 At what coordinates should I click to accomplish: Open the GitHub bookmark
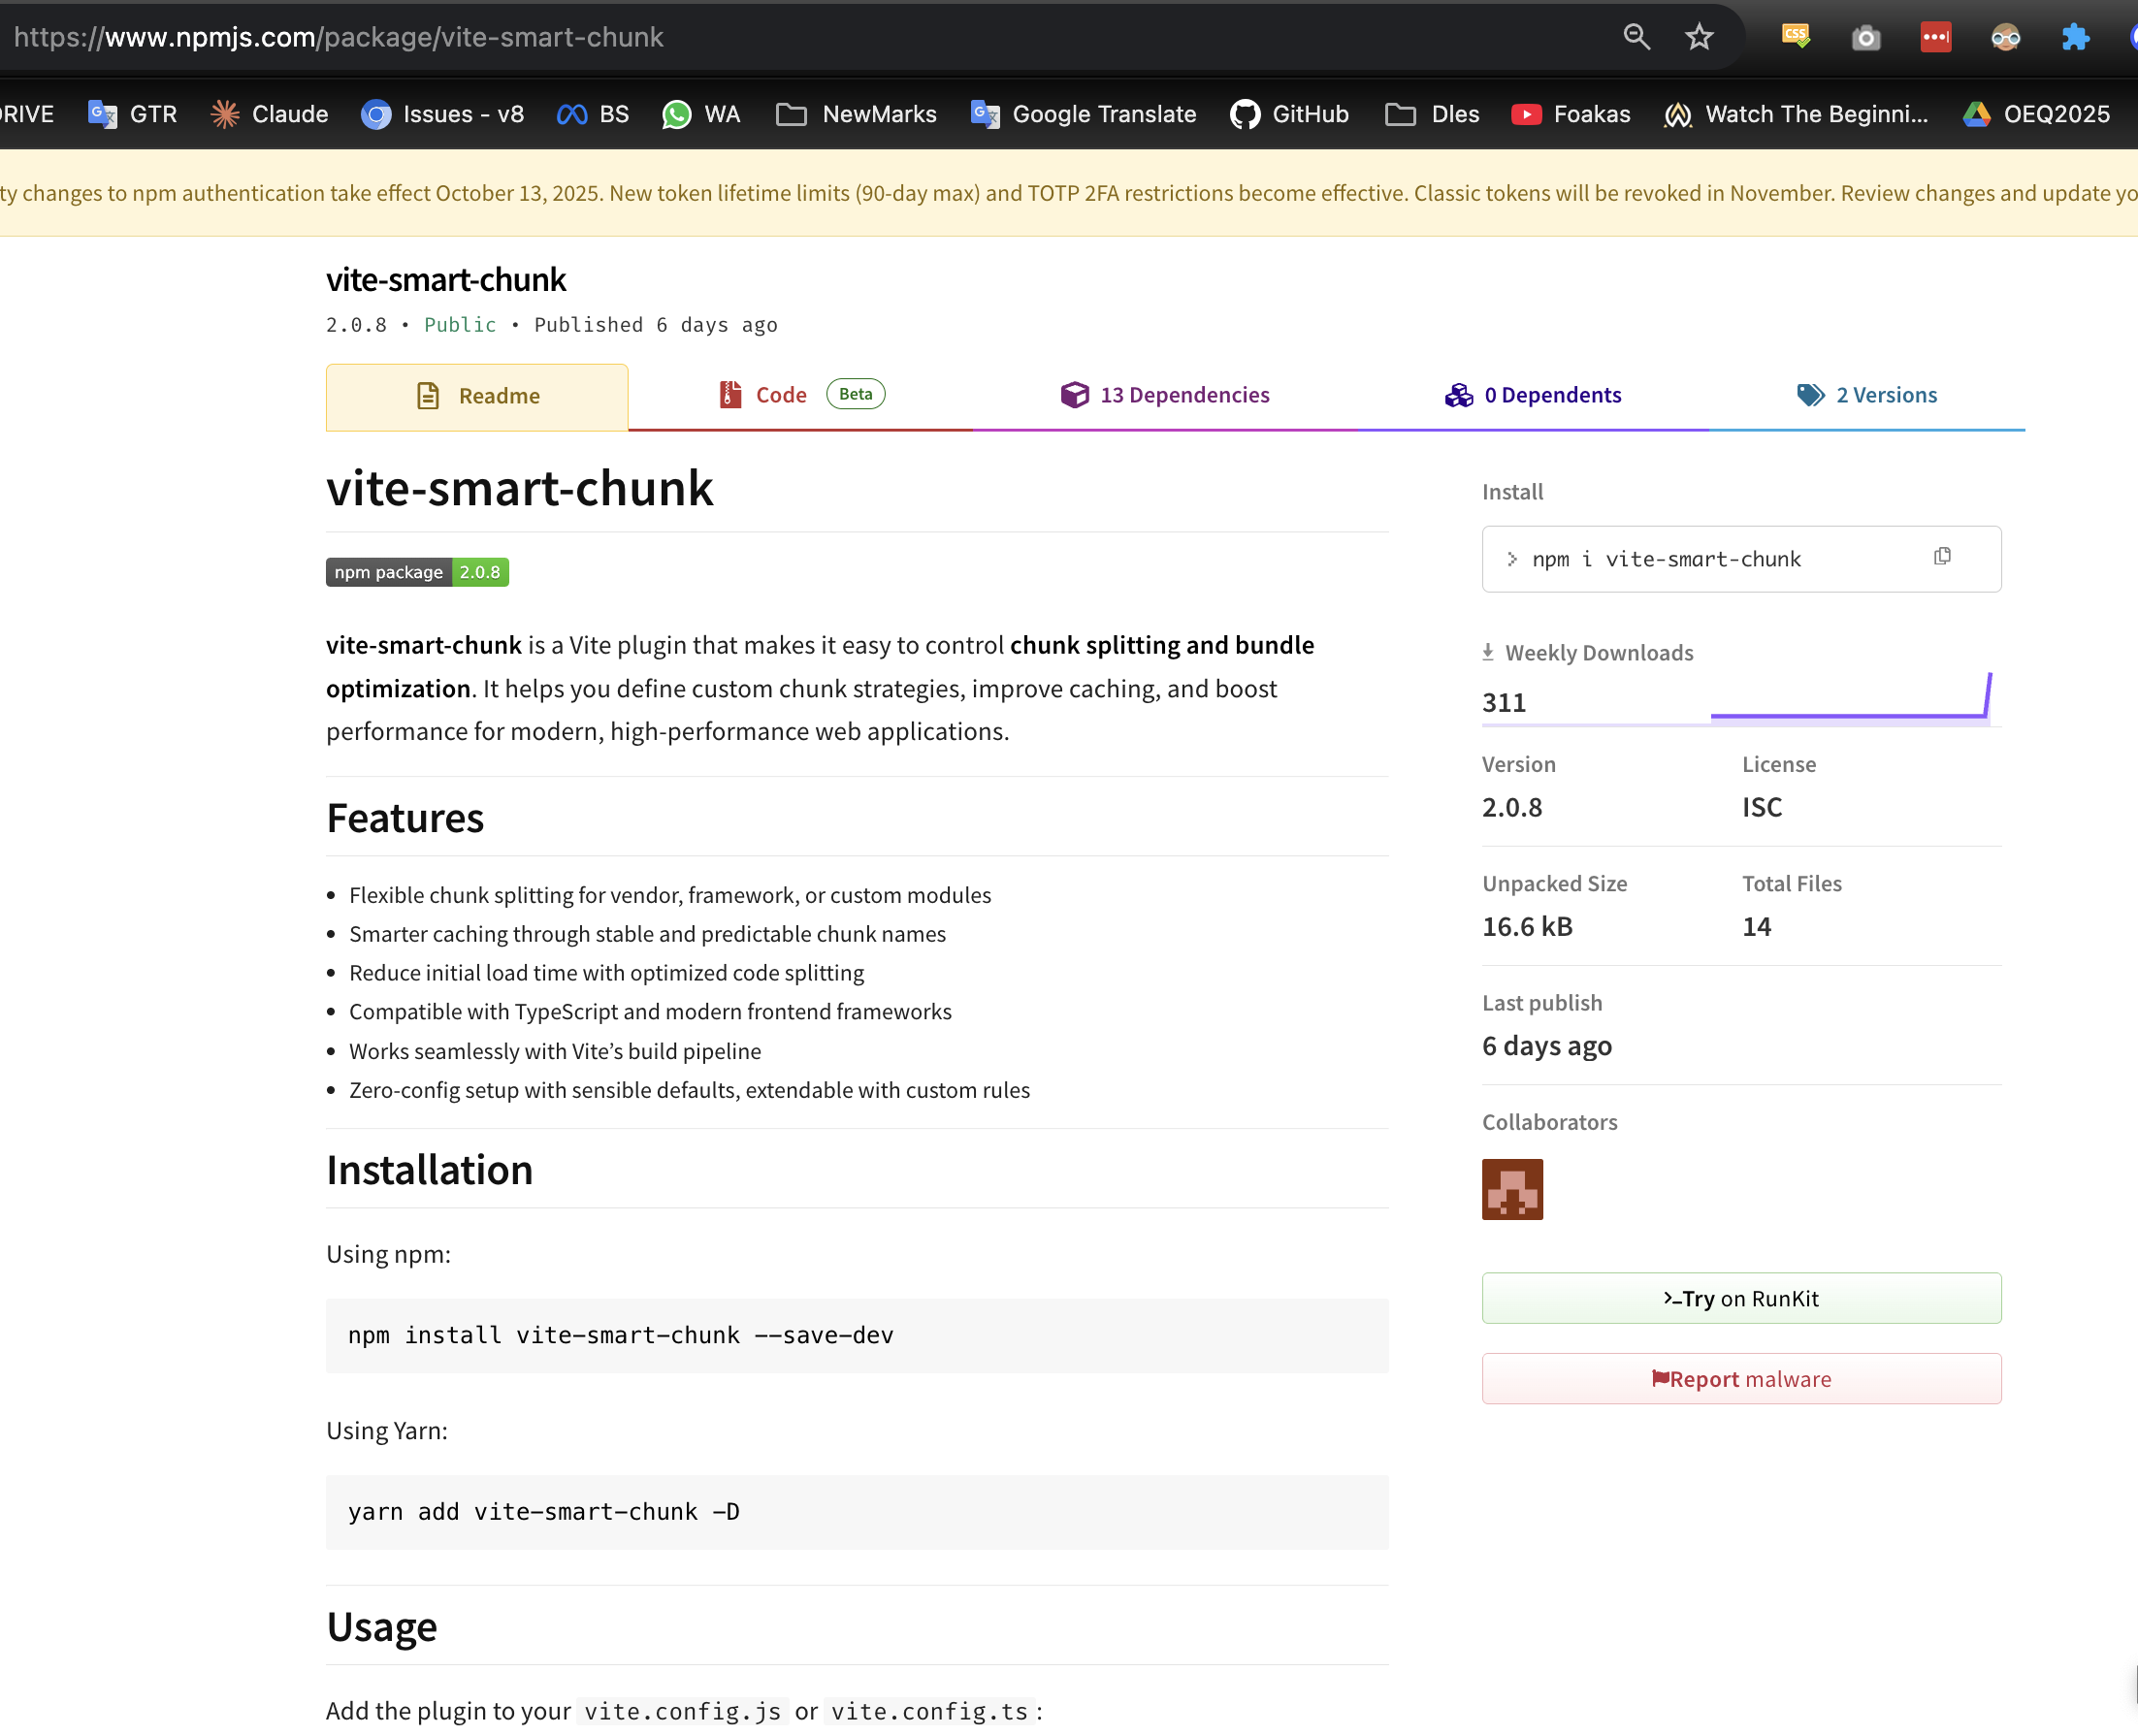pyautogui.click(x=1288, y=113)
